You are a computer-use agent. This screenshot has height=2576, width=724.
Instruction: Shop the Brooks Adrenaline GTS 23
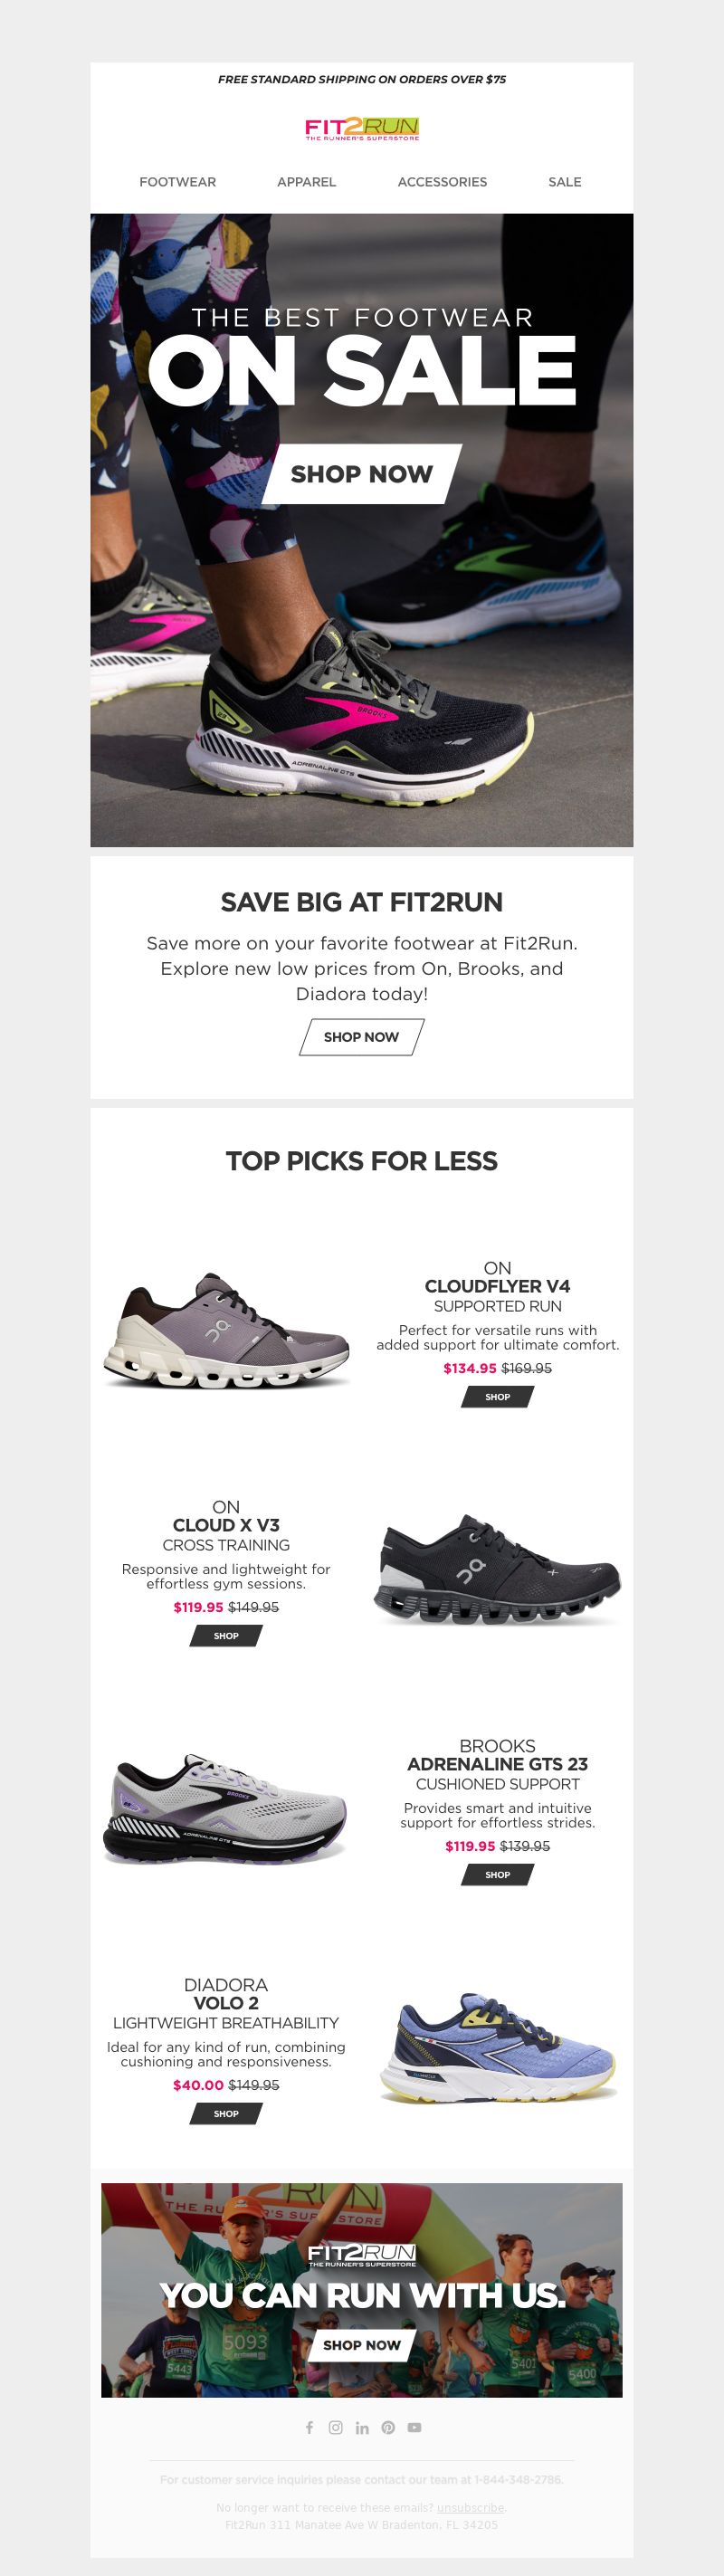[497, 1875]
